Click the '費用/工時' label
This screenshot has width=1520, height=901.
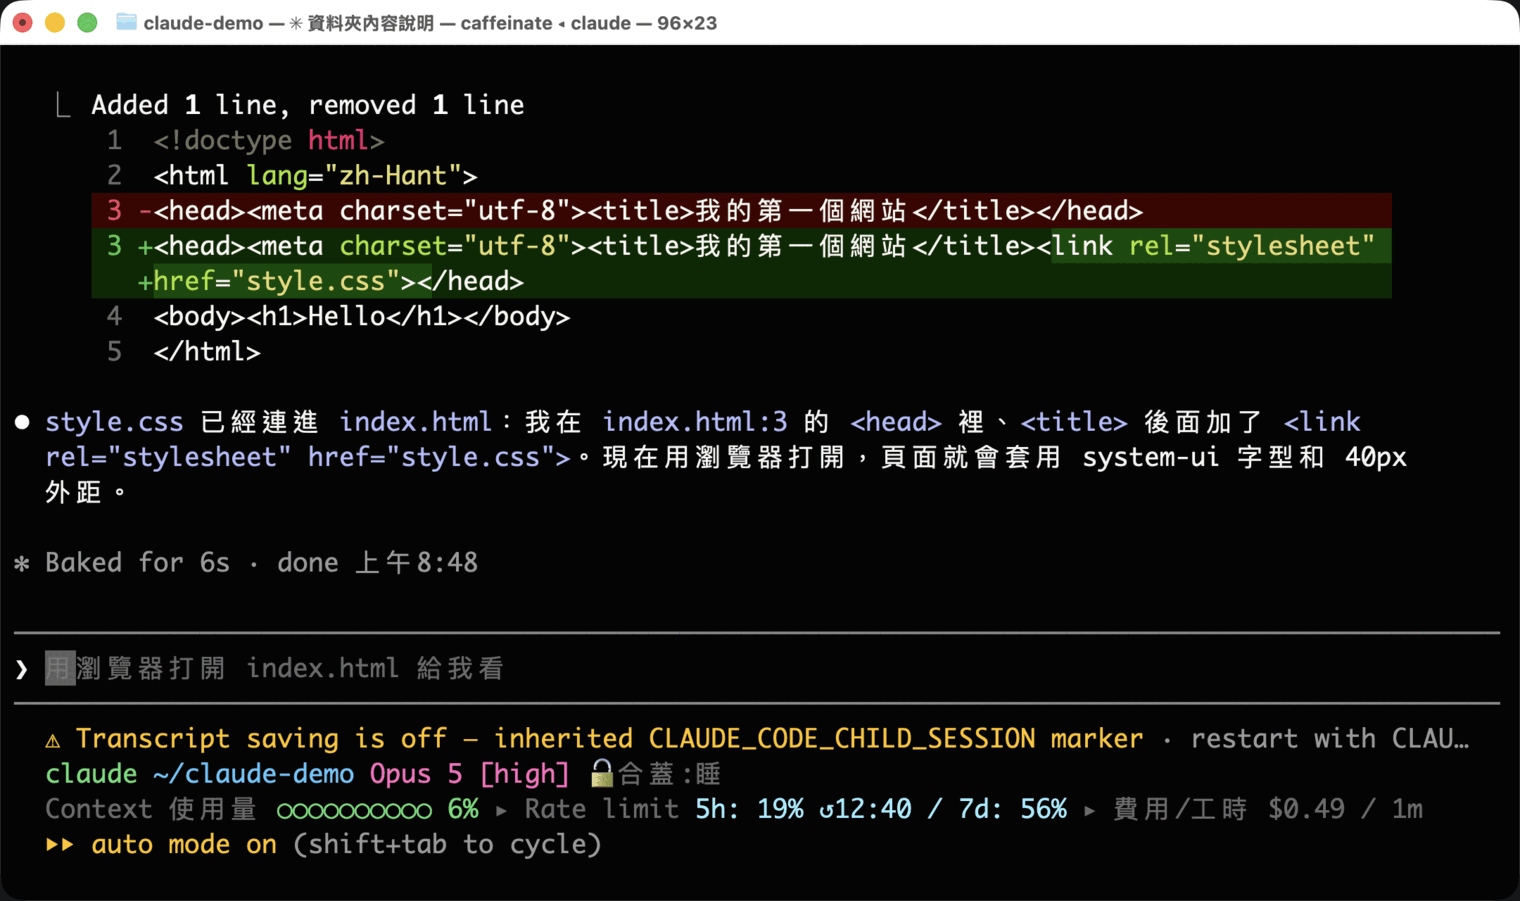pos(1180,808)
